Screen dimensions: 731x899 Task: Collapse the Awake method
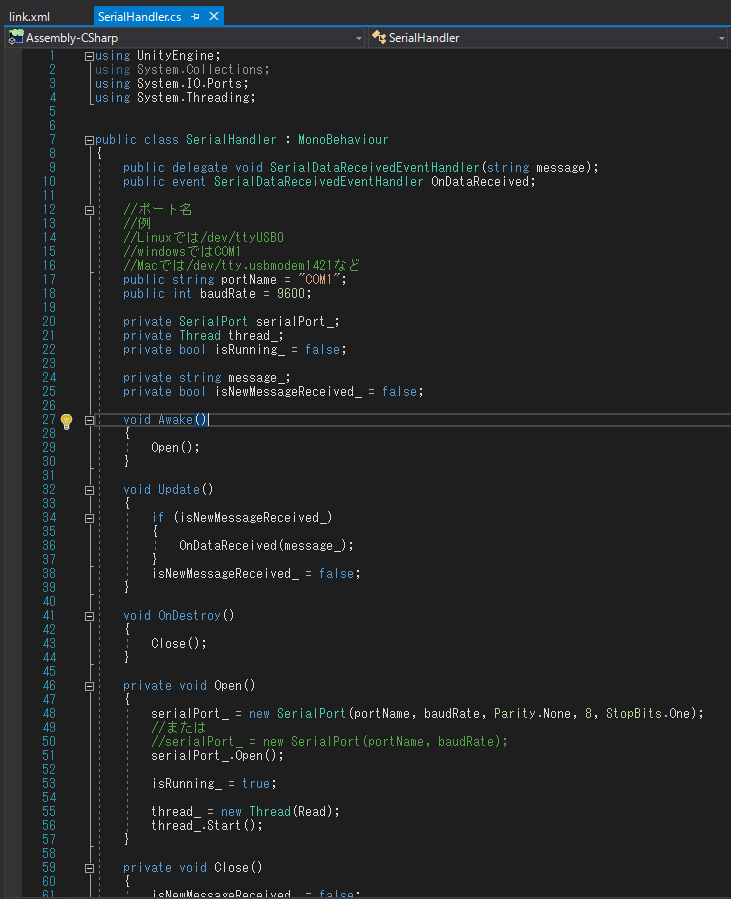click(x=89, y=420)
